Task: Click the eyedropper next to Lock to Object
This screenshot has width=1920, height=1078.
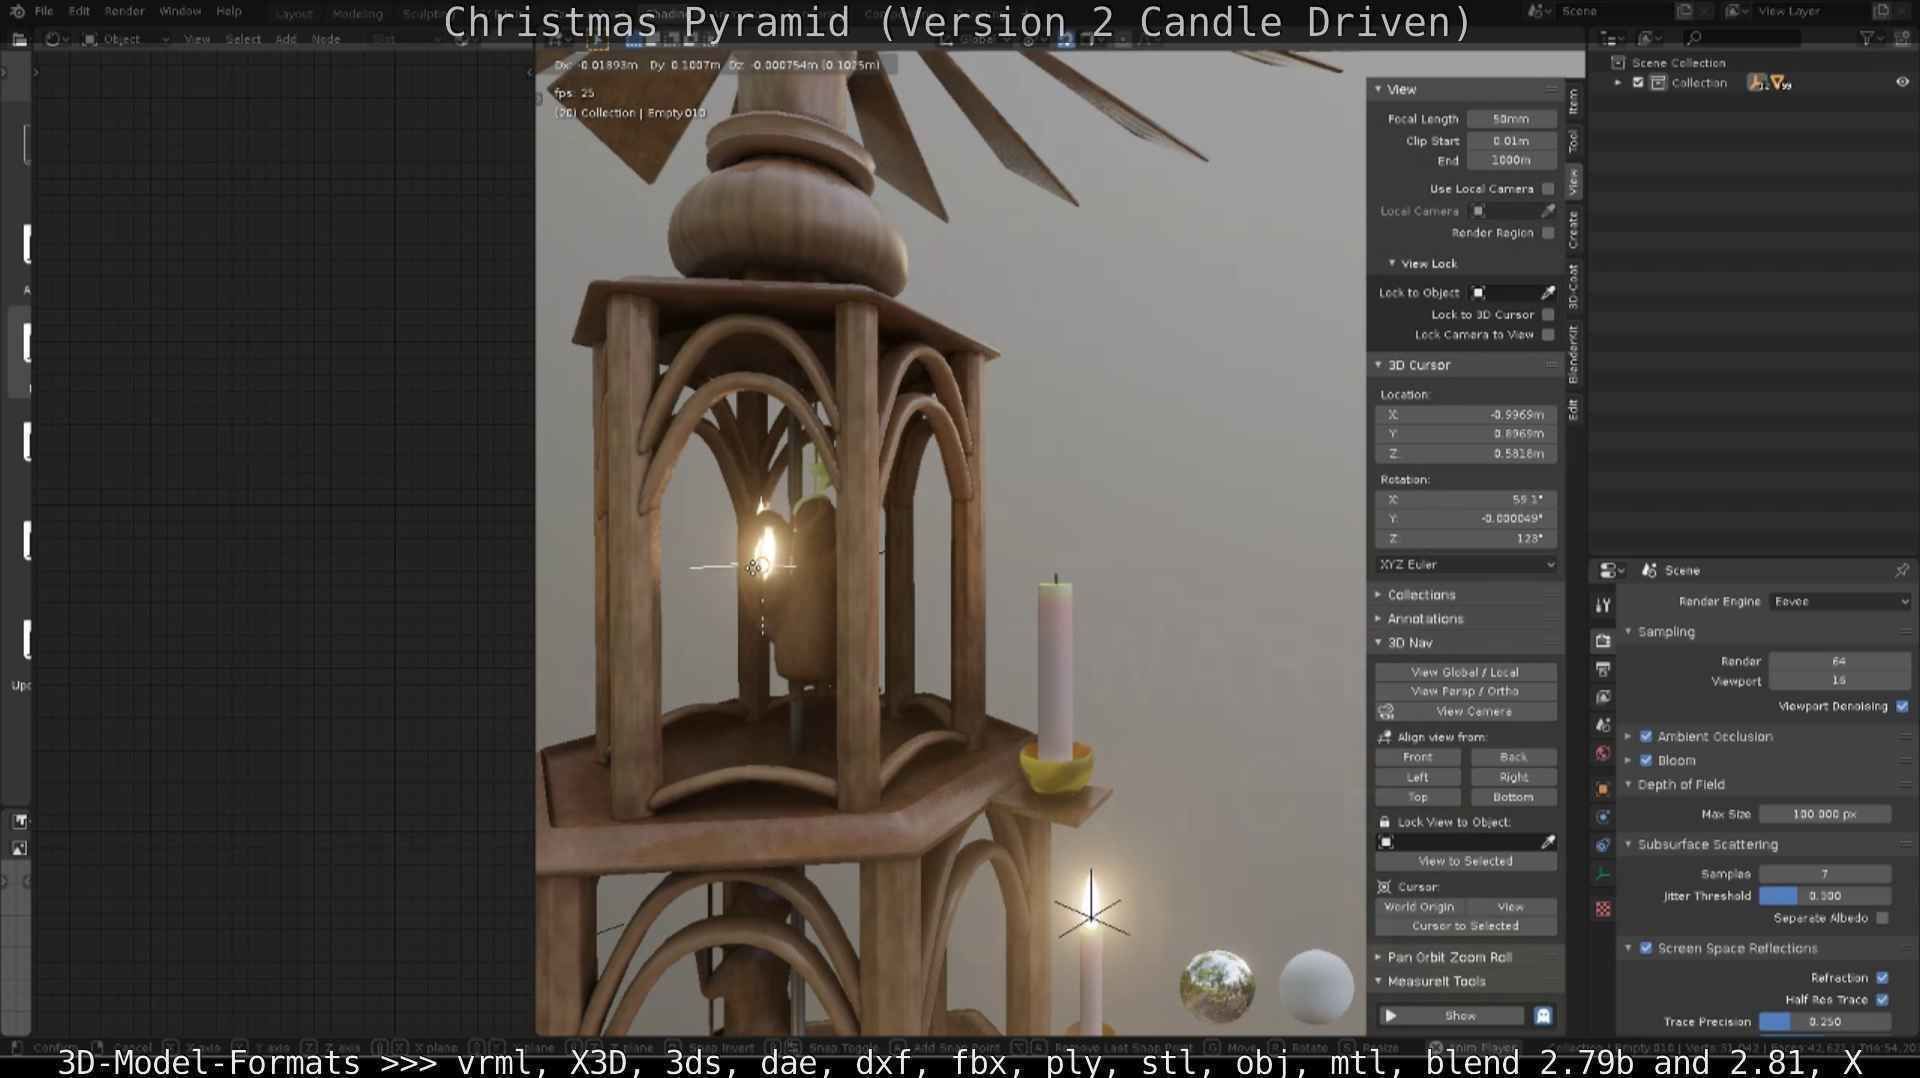Action: coord(1547,293)
